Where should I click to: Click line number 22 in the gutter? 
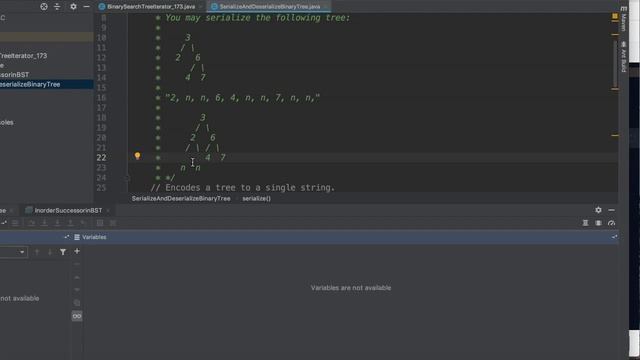click(101, 158)
